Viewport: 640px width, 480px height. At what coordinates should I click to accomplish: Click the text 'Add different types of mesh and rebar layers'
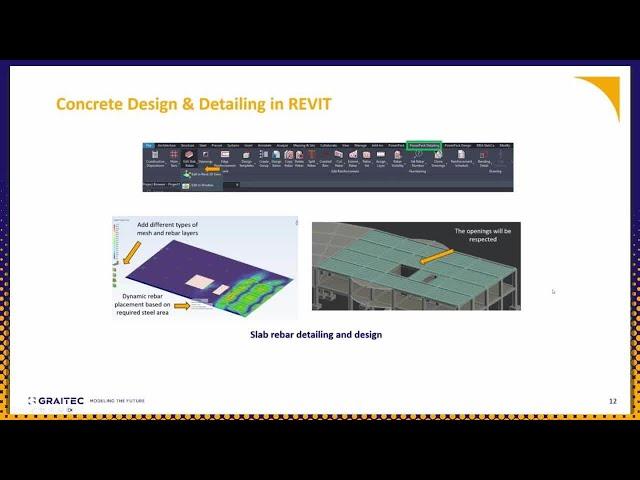coord(167,229)
